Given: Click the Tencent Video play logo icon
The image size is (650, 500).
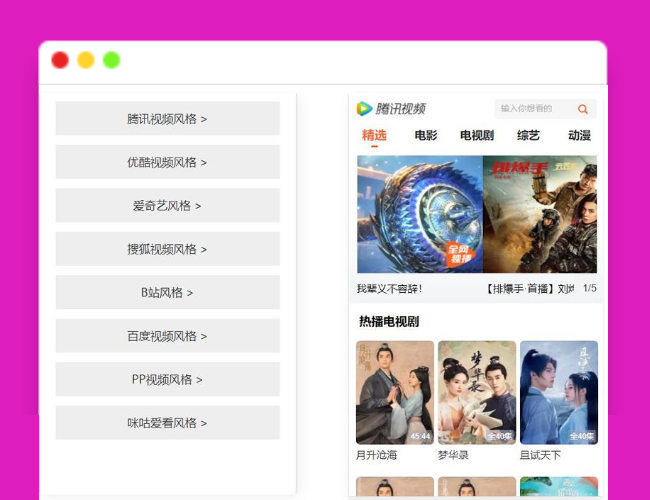Looking at the screenshot, I should pyautogui.click(x=364, y=109).
